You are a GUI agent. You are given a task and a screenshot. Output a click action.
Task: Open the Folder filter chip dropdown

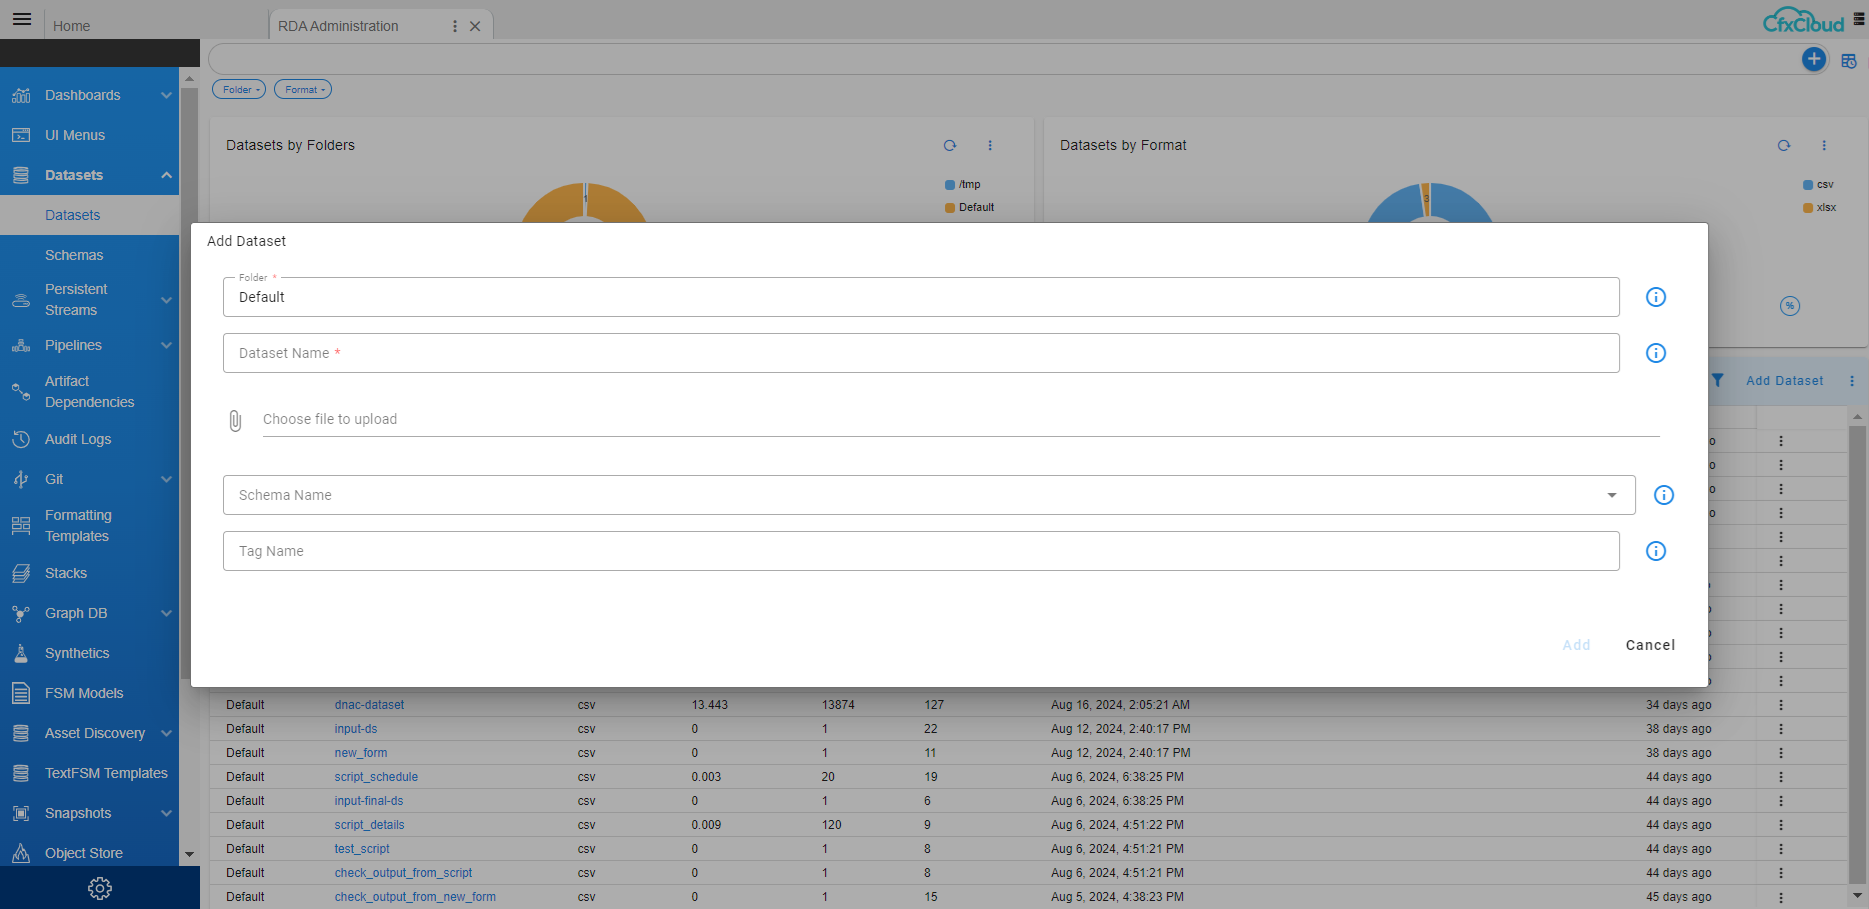pos(238,89)
